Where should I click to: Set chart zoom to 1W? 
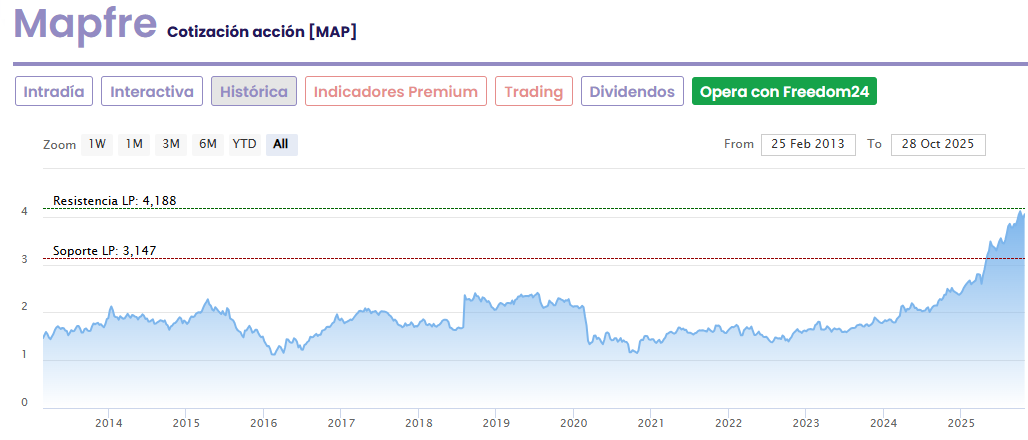click(x=97, y=144)
